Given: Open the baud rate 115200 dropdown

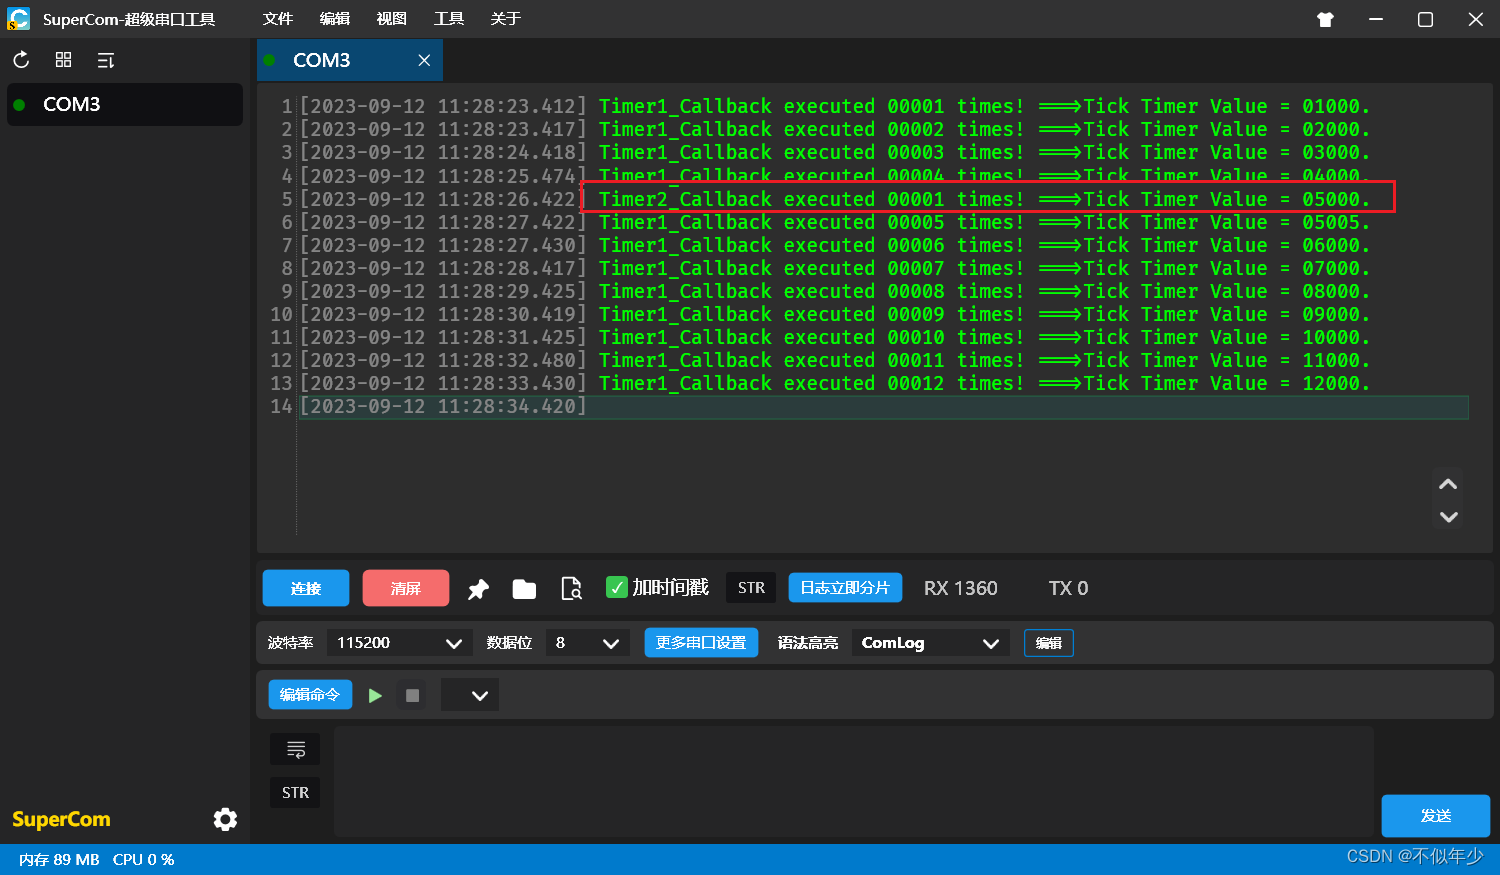Looking at the screenshot, I should pyautogui.click(x=398, y=642).
